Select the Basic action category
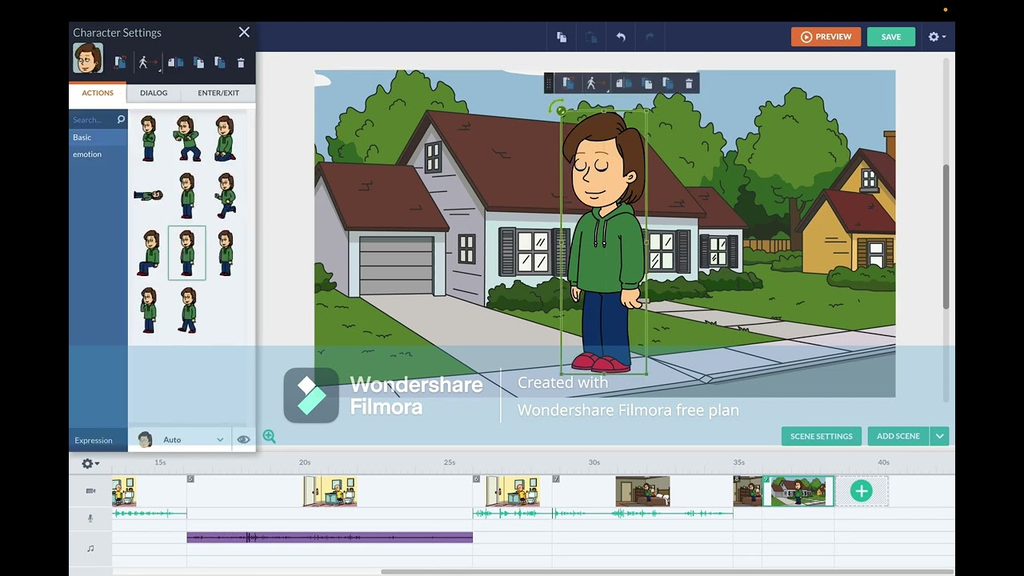 pyautogui.click(x=98, y=137)
